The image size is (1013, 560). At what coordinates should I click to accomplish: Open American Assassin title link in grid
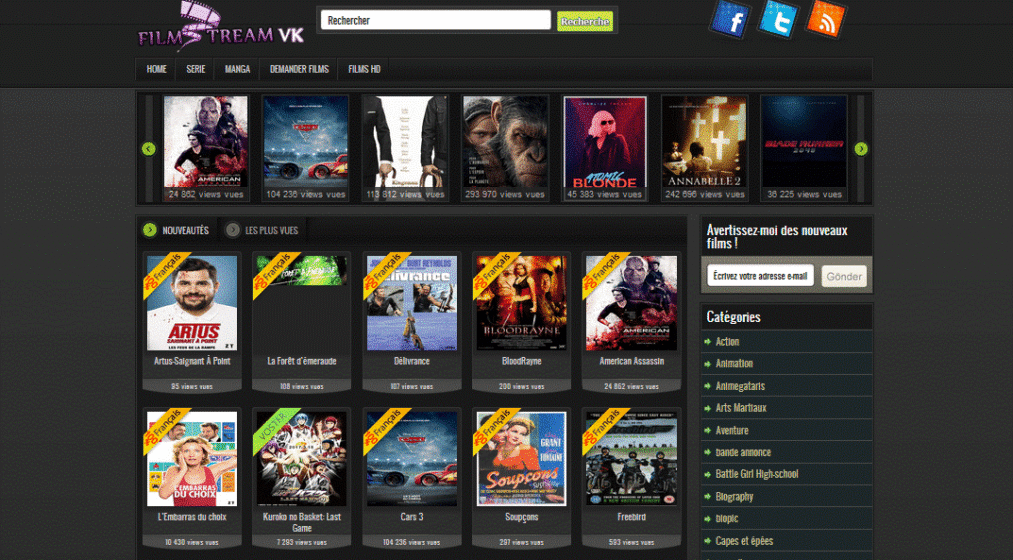click(x=631, y=361)
